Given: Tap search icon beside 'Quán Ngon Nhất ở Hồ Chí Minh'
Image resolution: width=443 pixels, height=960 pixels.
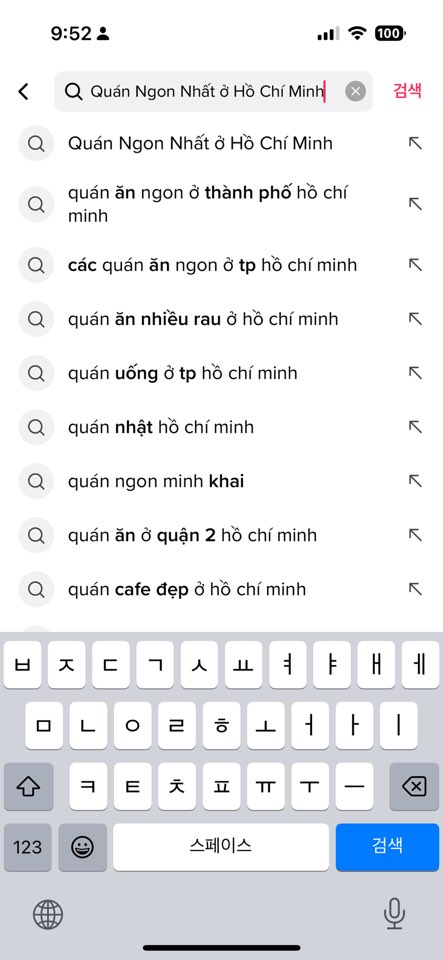Looking at the screenshot, I should coord(36,143).
